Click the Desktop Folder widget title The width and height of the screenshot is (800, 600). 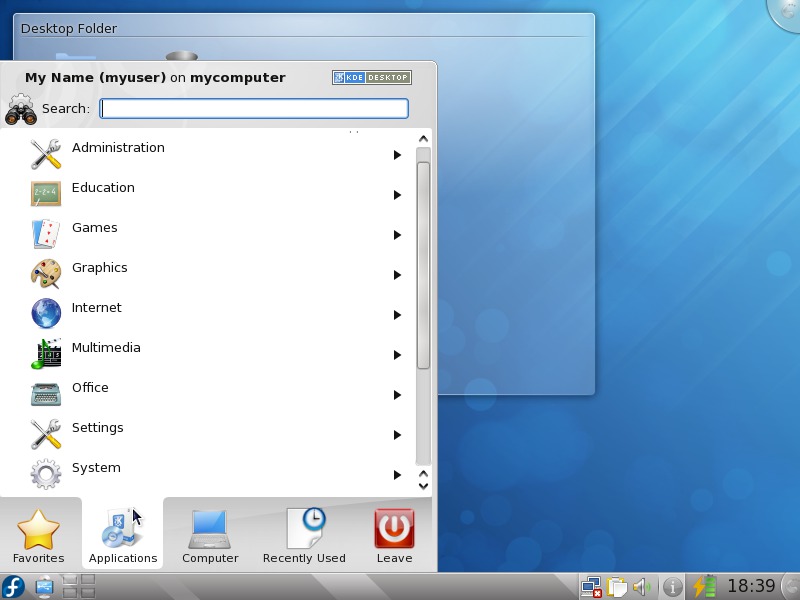pos(69,29)
